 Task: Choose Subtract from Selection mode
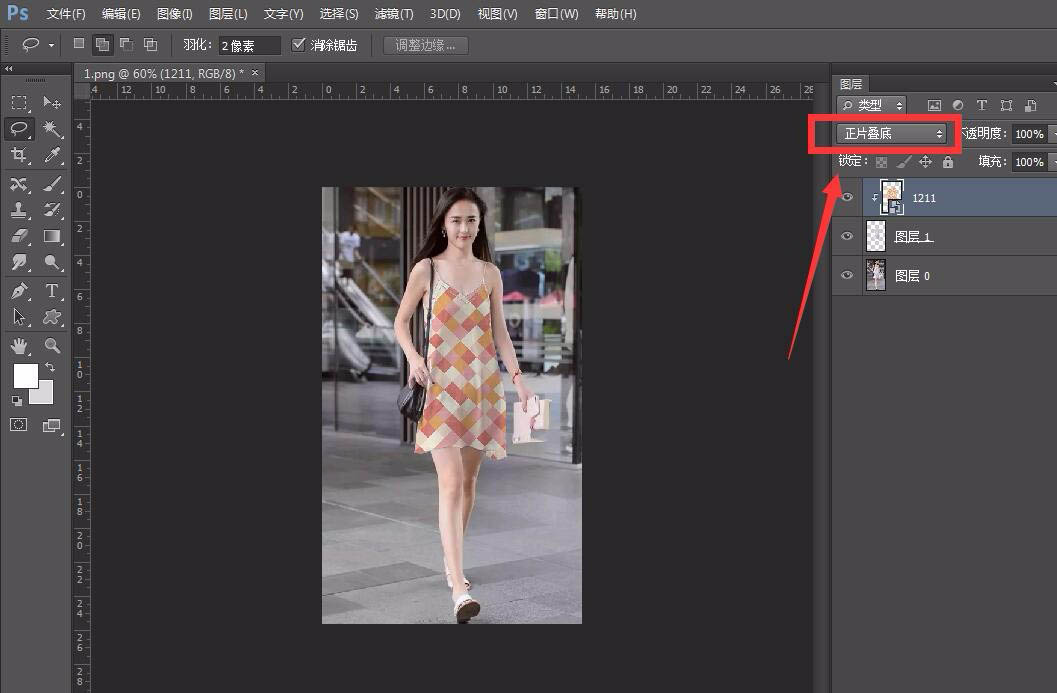click(x=126, y=44)
